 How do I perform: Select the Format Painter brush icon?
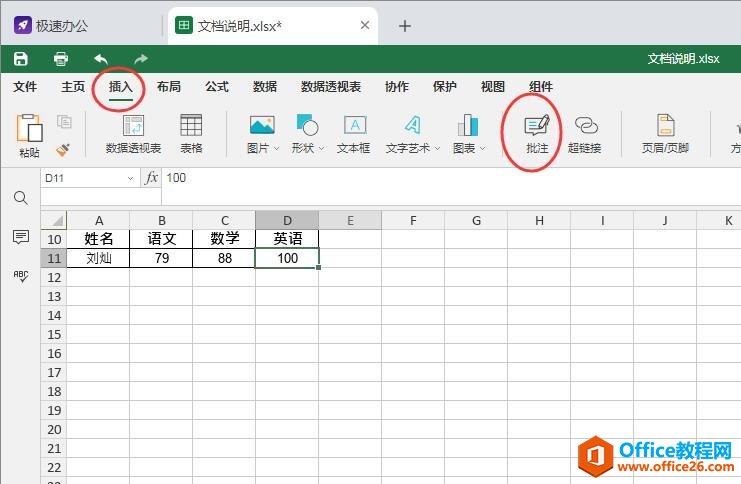(x=63, y=149)
